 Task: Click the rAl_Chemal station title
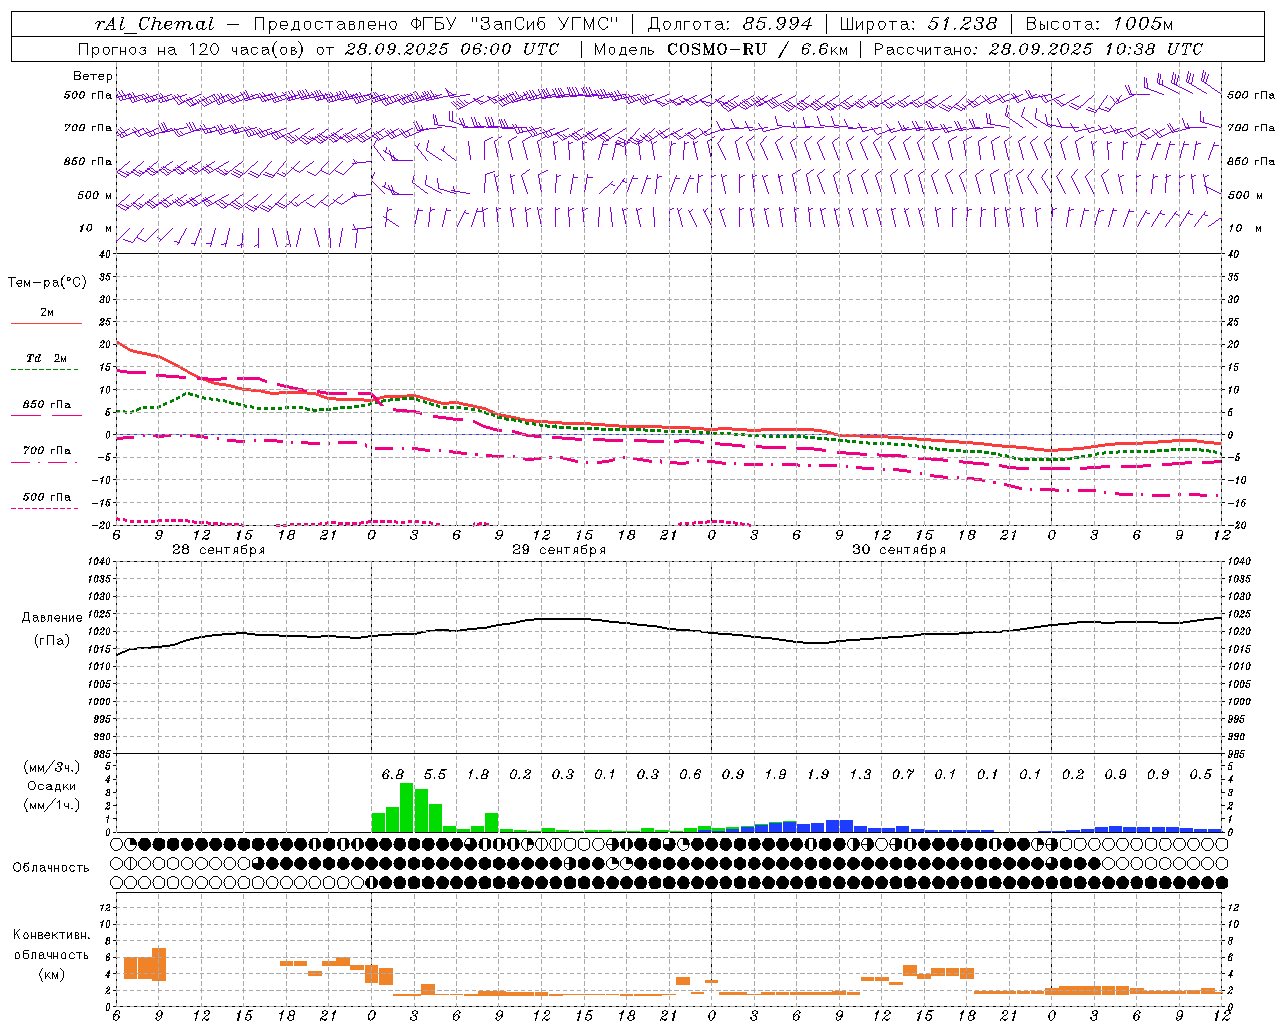pyautogui.click(x=154, y=24)
